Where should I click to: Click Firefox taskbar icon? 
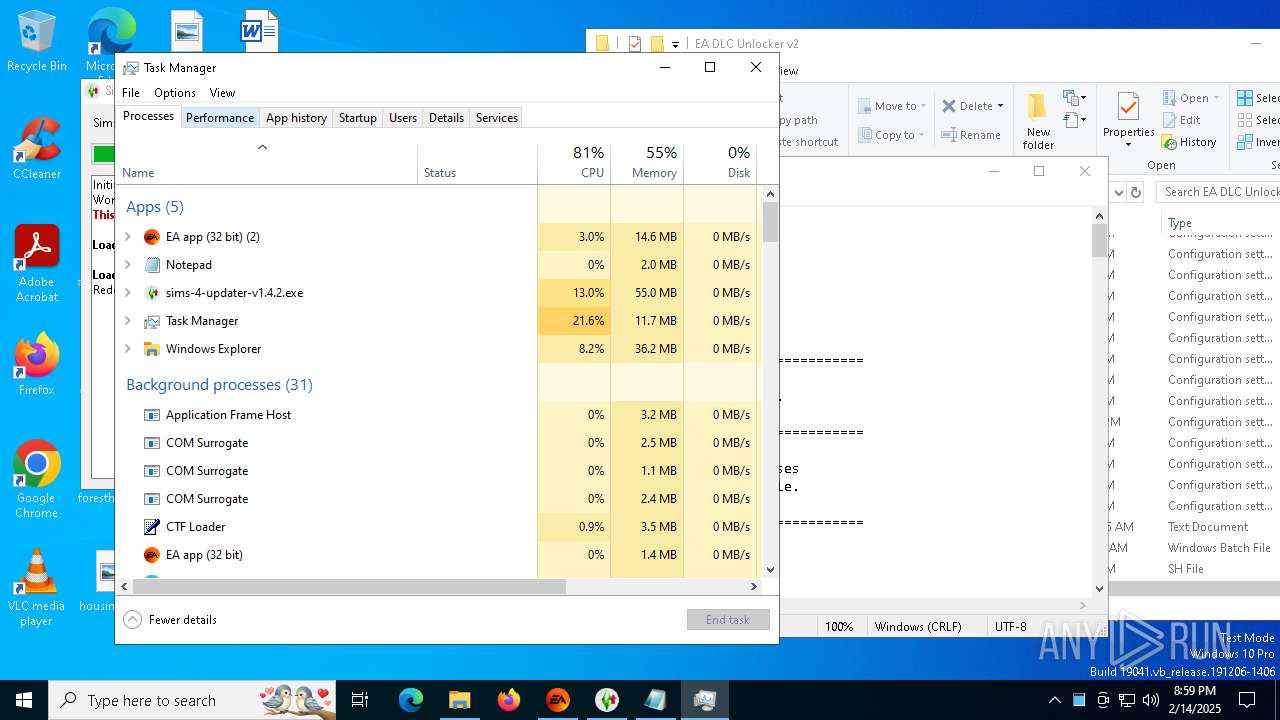(x=508, y=700)
